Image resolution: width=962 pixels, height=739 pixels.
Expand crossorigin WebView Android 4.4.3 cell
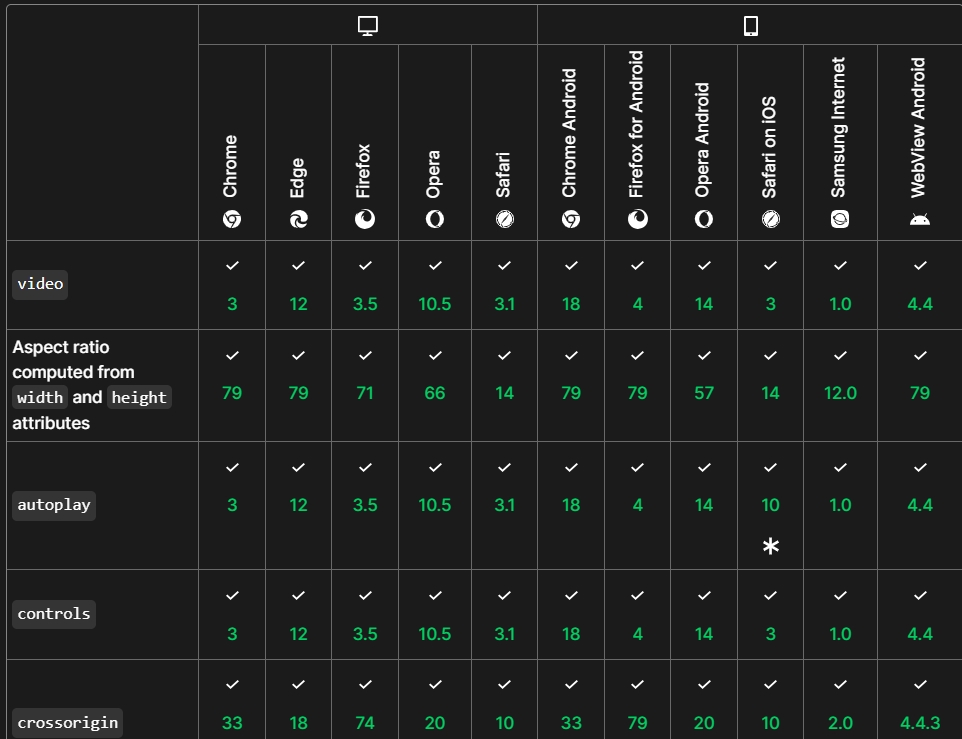[x=920, y=705]
